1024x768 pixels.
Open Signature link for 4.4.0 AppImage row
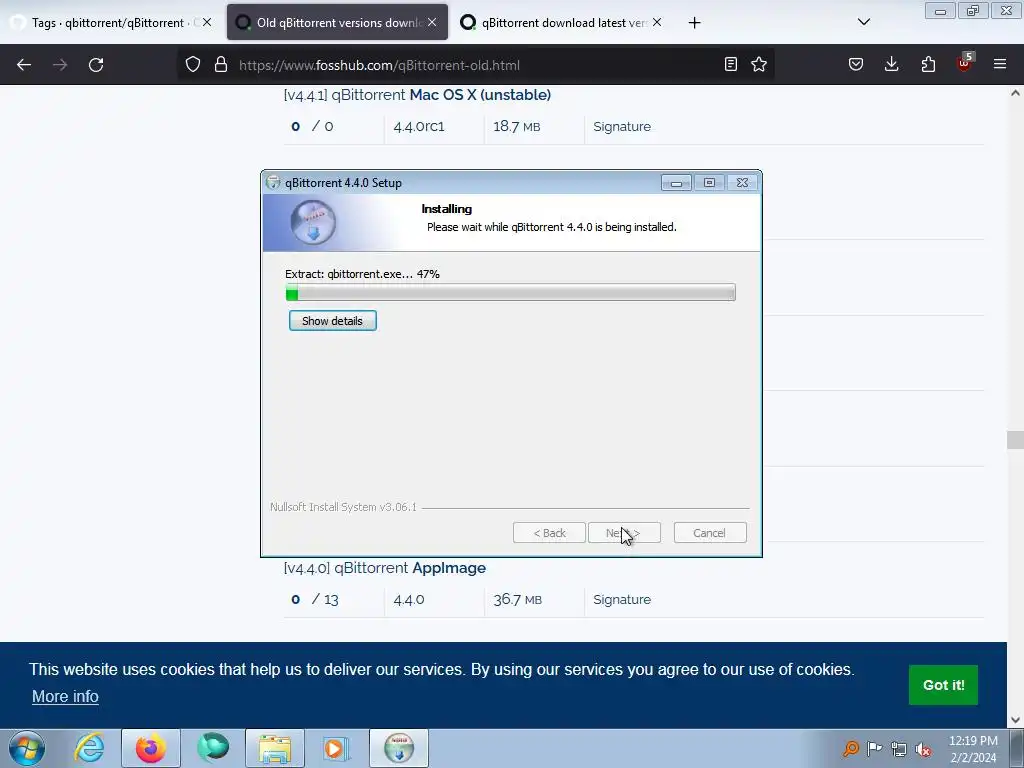[x=622, y=600]
